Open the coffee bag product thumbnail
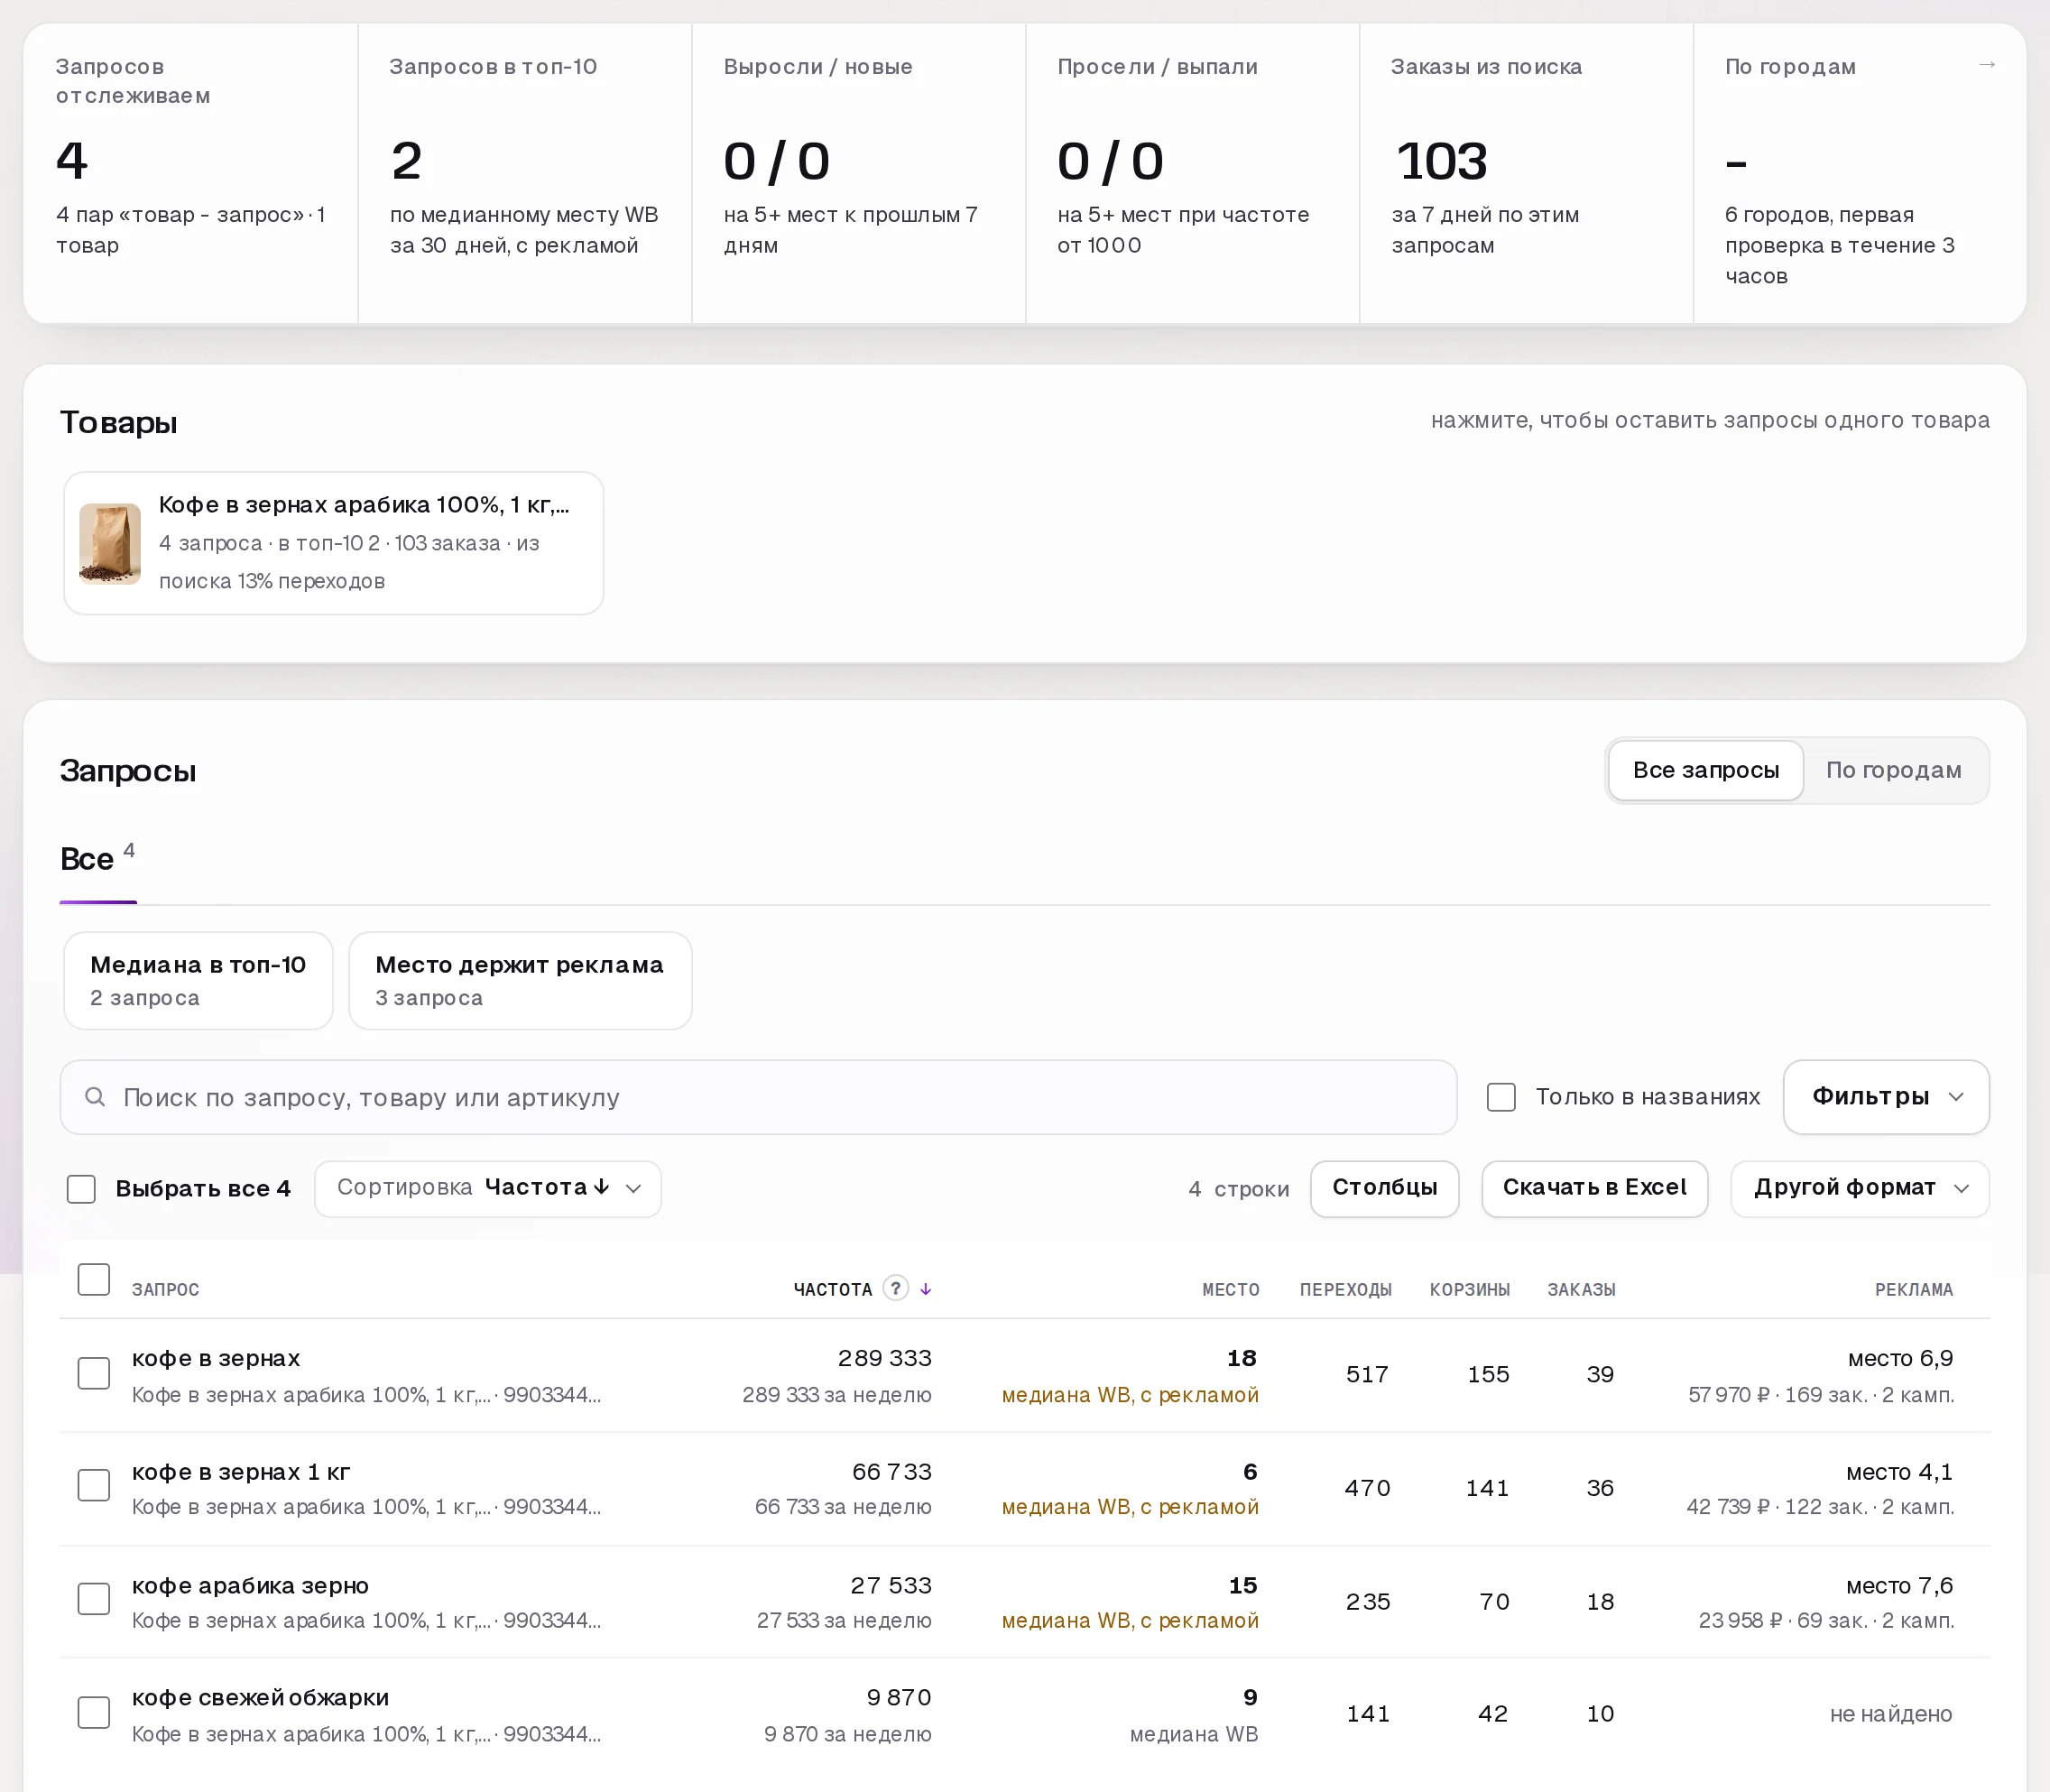 (110, 543)
